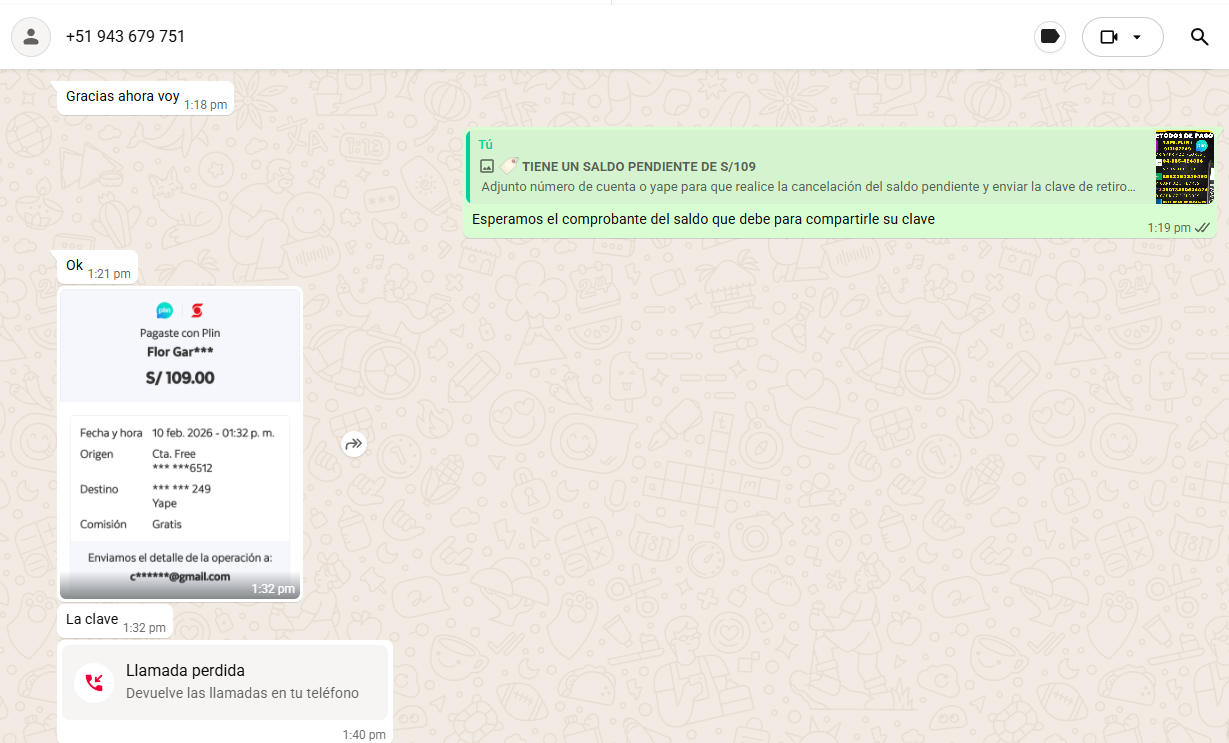Select the "Esperamos el comprobante" sent message
Image resolution: width=1229 pixels, height=743 pixels.
click(703, 219)
